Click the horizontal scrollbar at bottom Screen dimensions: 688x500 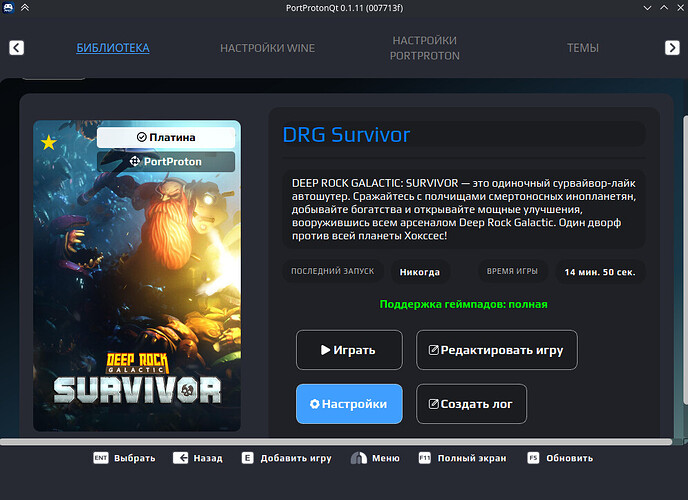(336, 442)
